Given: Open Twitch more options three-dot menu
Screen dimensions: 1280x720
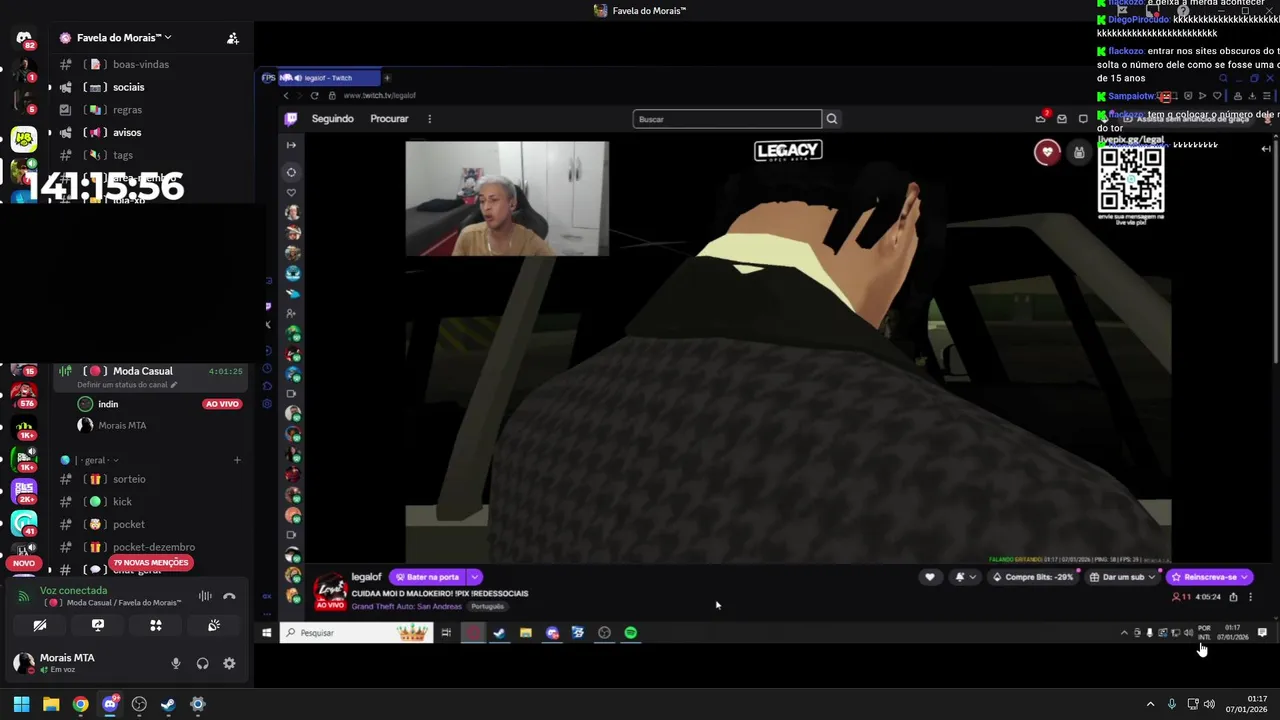Looking at the screenshot, I should pyautogui.click(x=430, y=119).
